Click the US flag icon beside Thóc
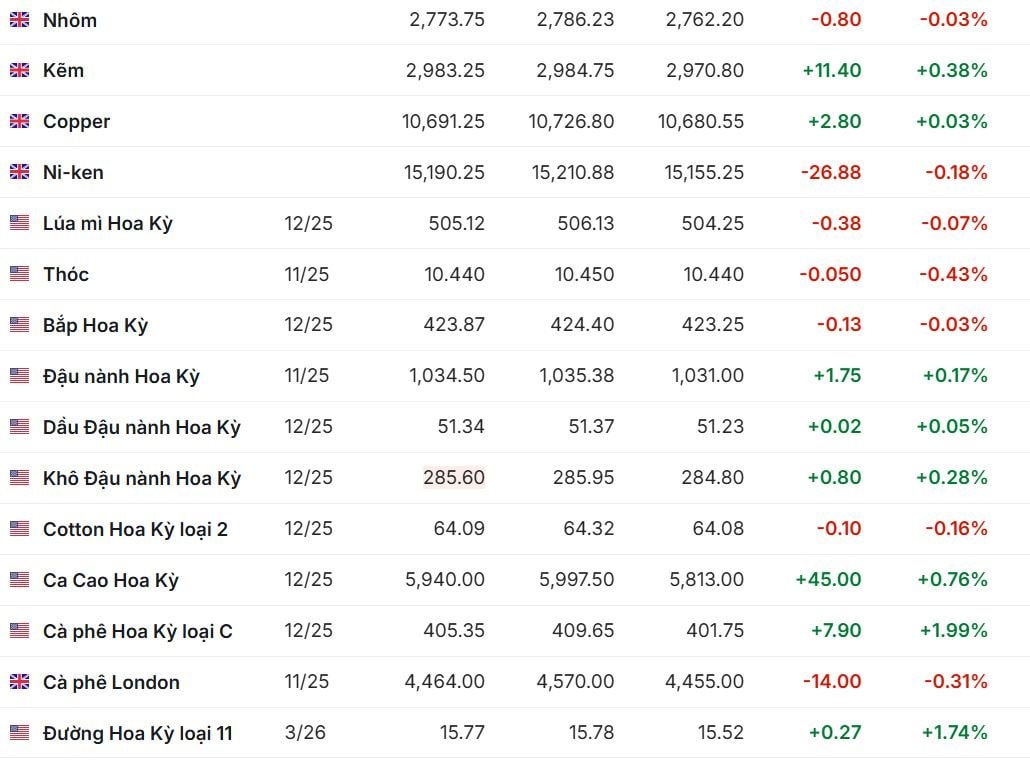 point(19,275)
